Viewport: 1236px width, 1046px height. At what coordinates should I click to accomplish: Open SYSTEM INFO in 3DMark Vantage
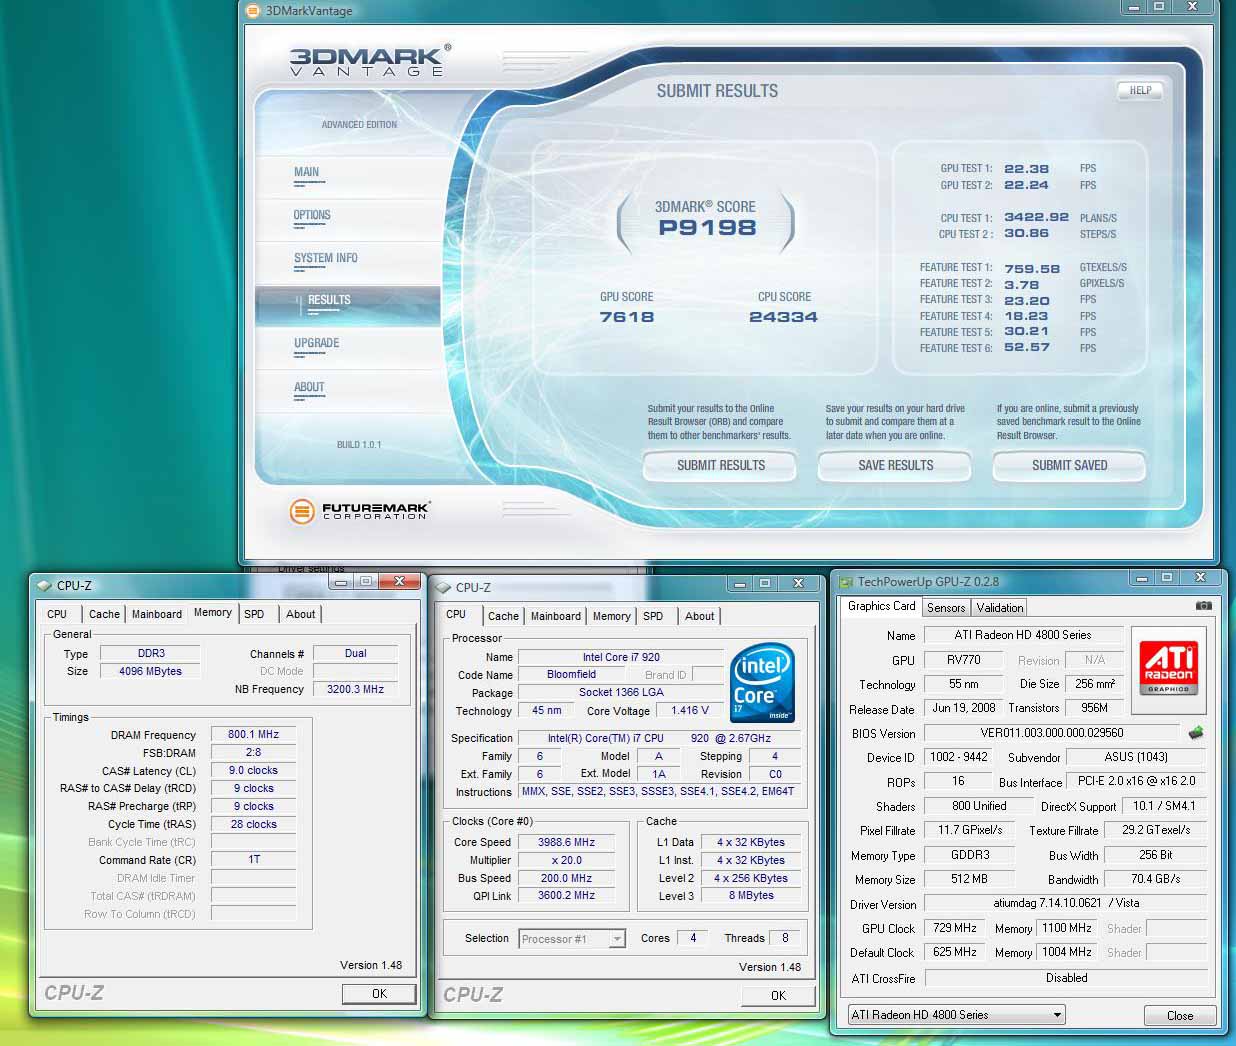pos(325,258)
